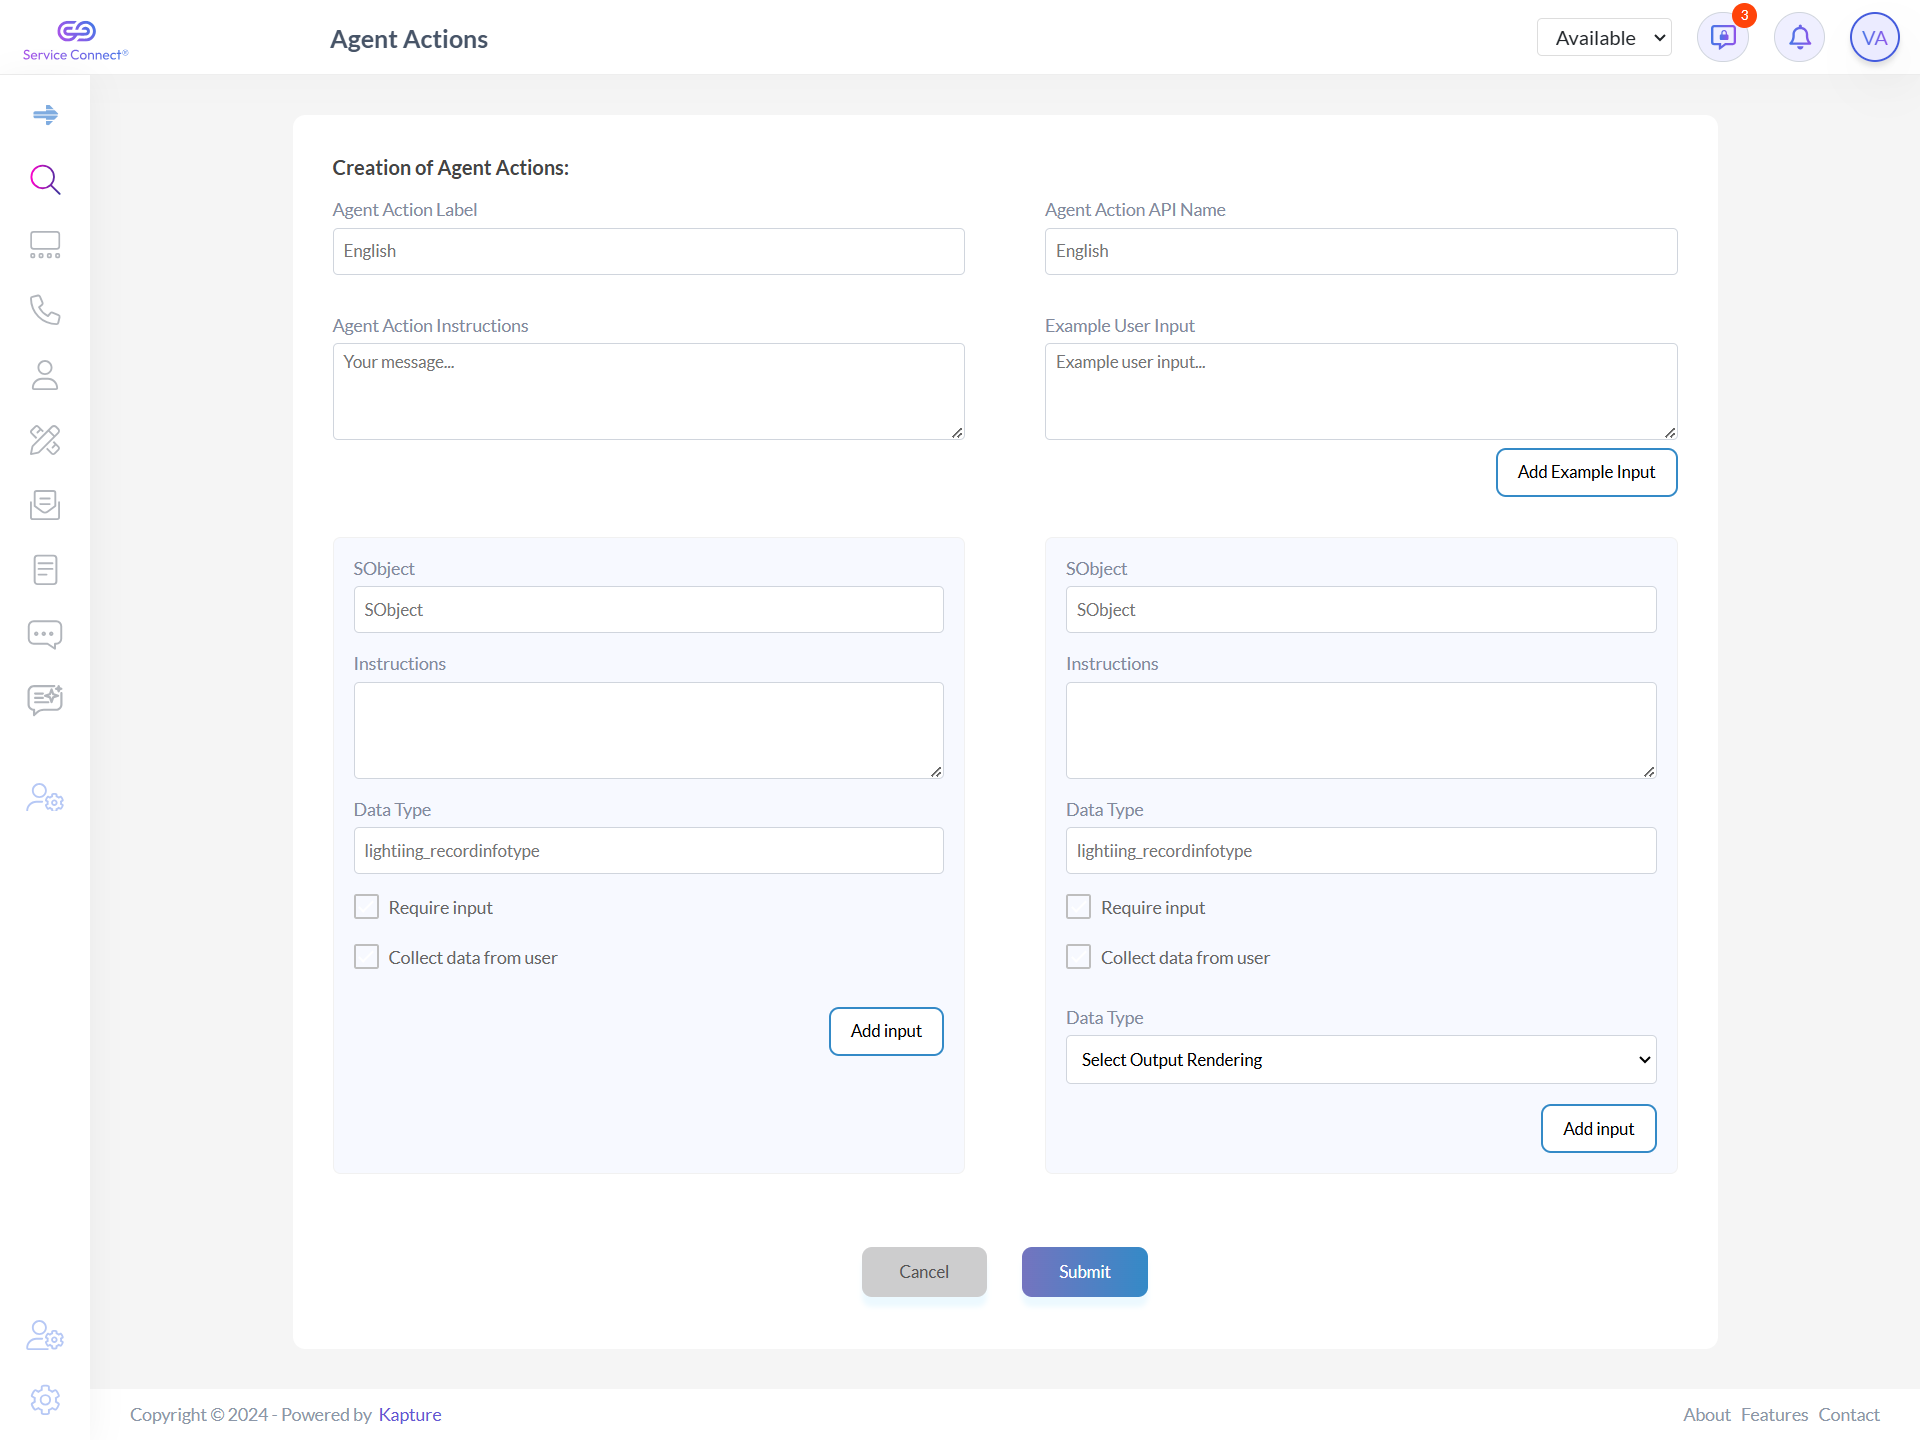The height and width of the screenshot is (1440, 1920).
Task: Toggle the sidebar expand arrow icon
Action: pyautogui.click(x=45, y=115)
